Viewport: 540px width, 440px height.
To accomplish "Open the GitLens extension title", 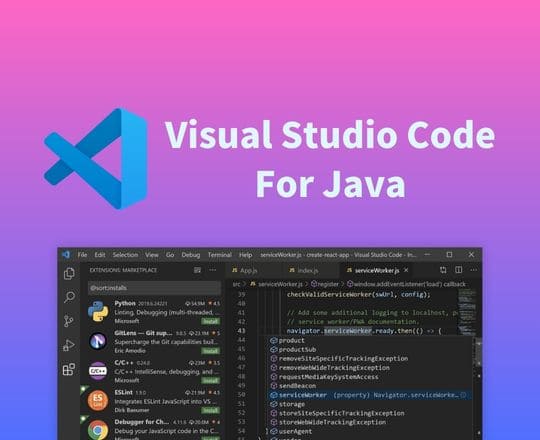I will [x=143, y=333].
